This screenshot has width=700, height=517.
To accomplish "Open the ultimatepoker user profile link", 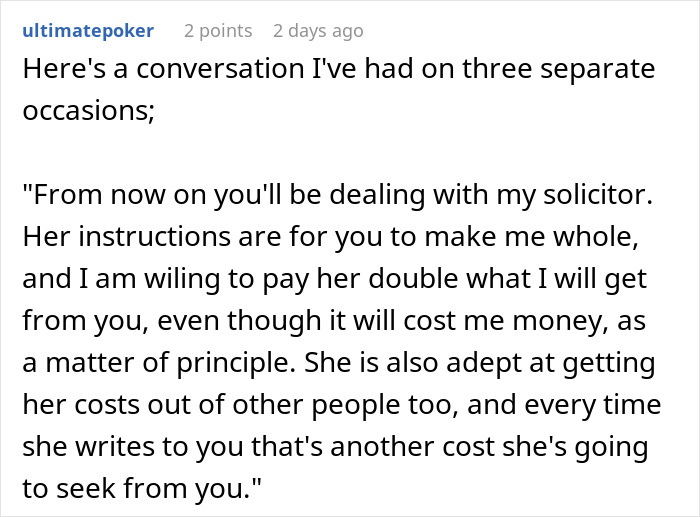I will (x=88, y=31).
